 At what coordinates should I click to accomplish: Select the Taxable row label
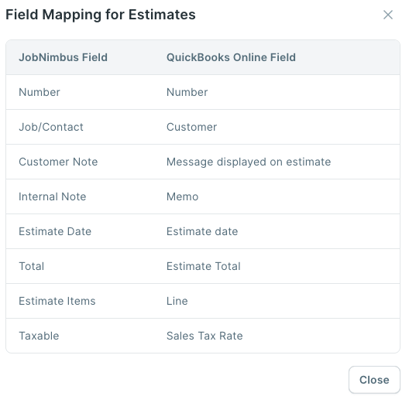[x=39, y=336]
